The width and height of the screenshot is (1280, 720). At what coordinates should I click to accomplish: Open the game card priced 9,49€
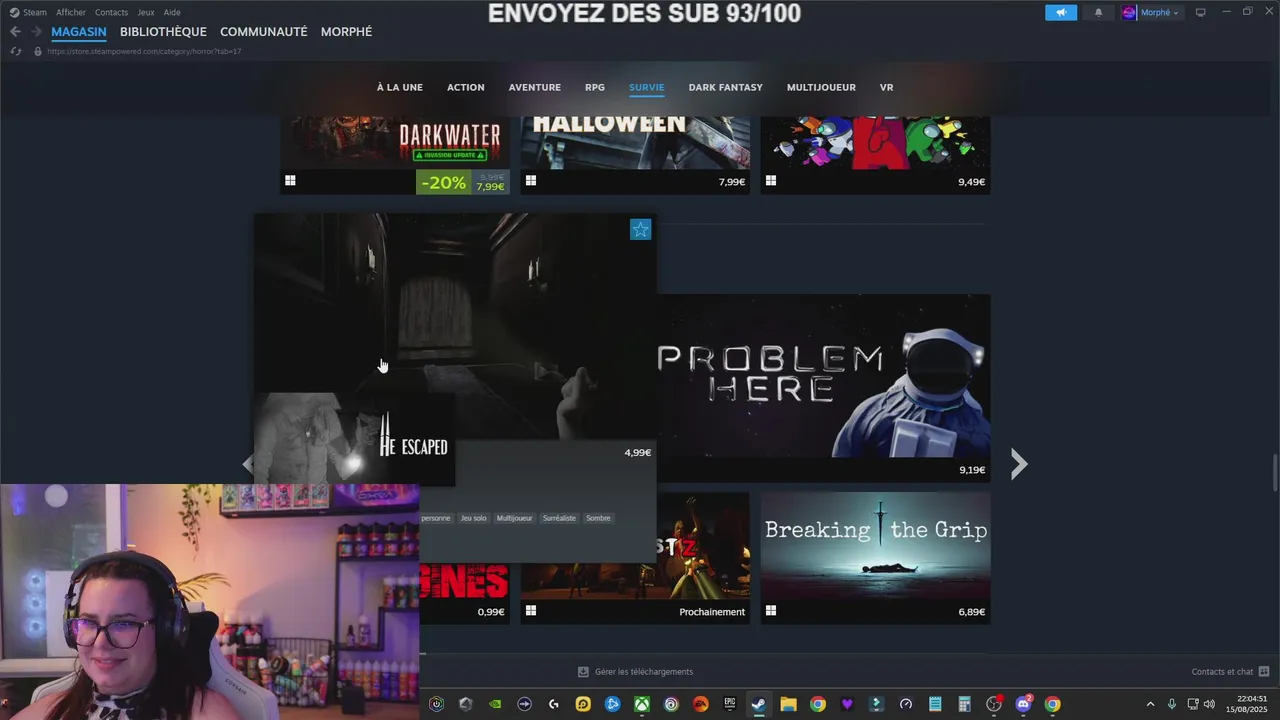tap(876, 155)
